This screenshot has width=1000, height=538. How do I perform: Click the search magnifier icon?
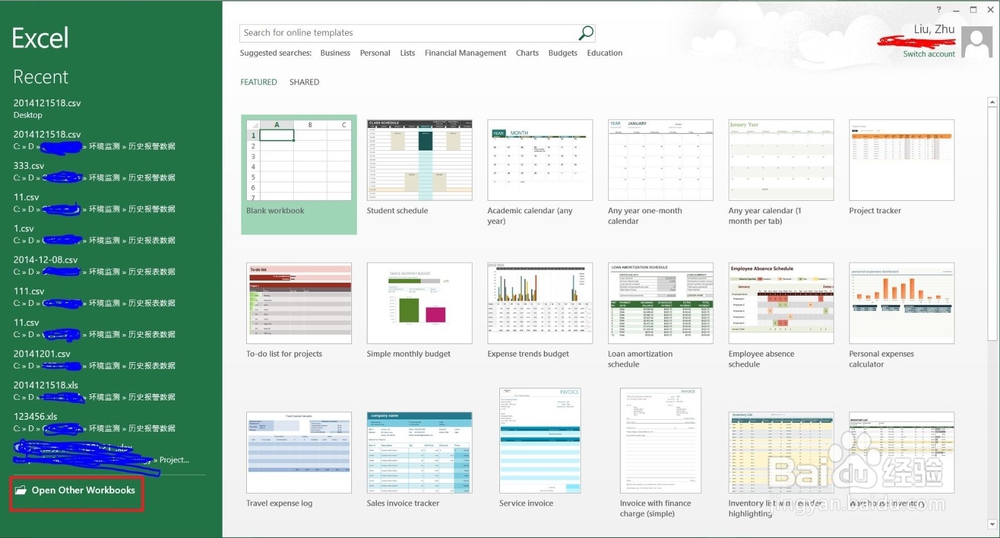[585, 33]
